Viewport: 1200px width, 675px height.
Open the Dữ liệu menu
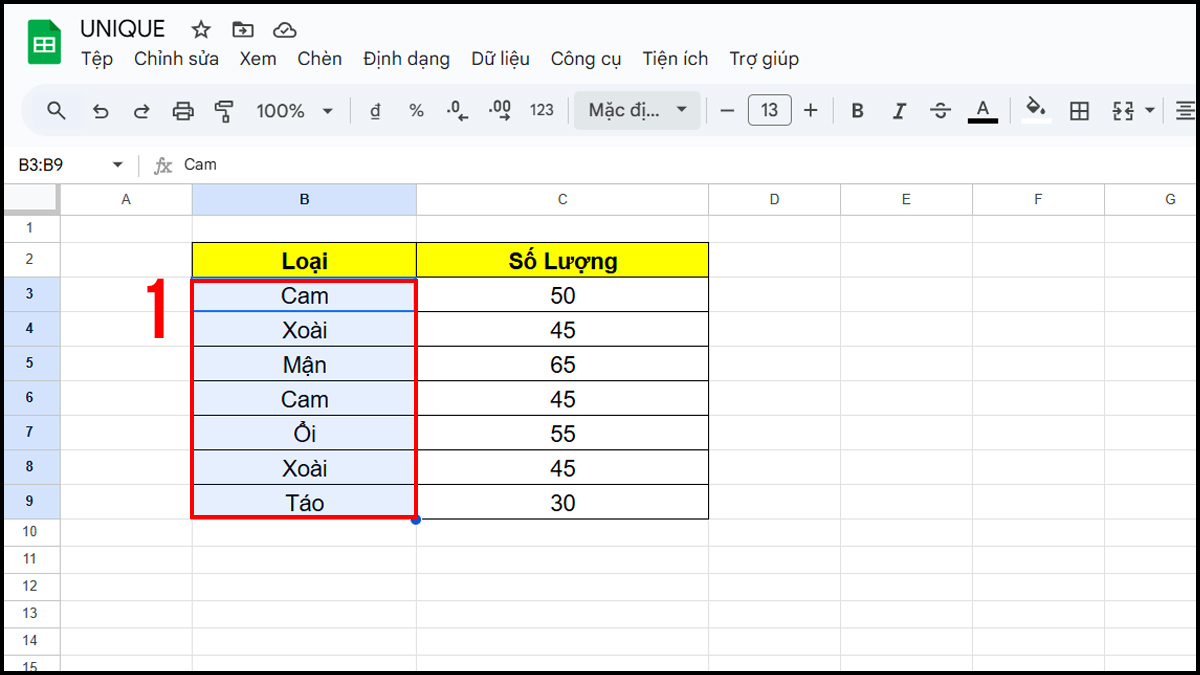point(500,59)
